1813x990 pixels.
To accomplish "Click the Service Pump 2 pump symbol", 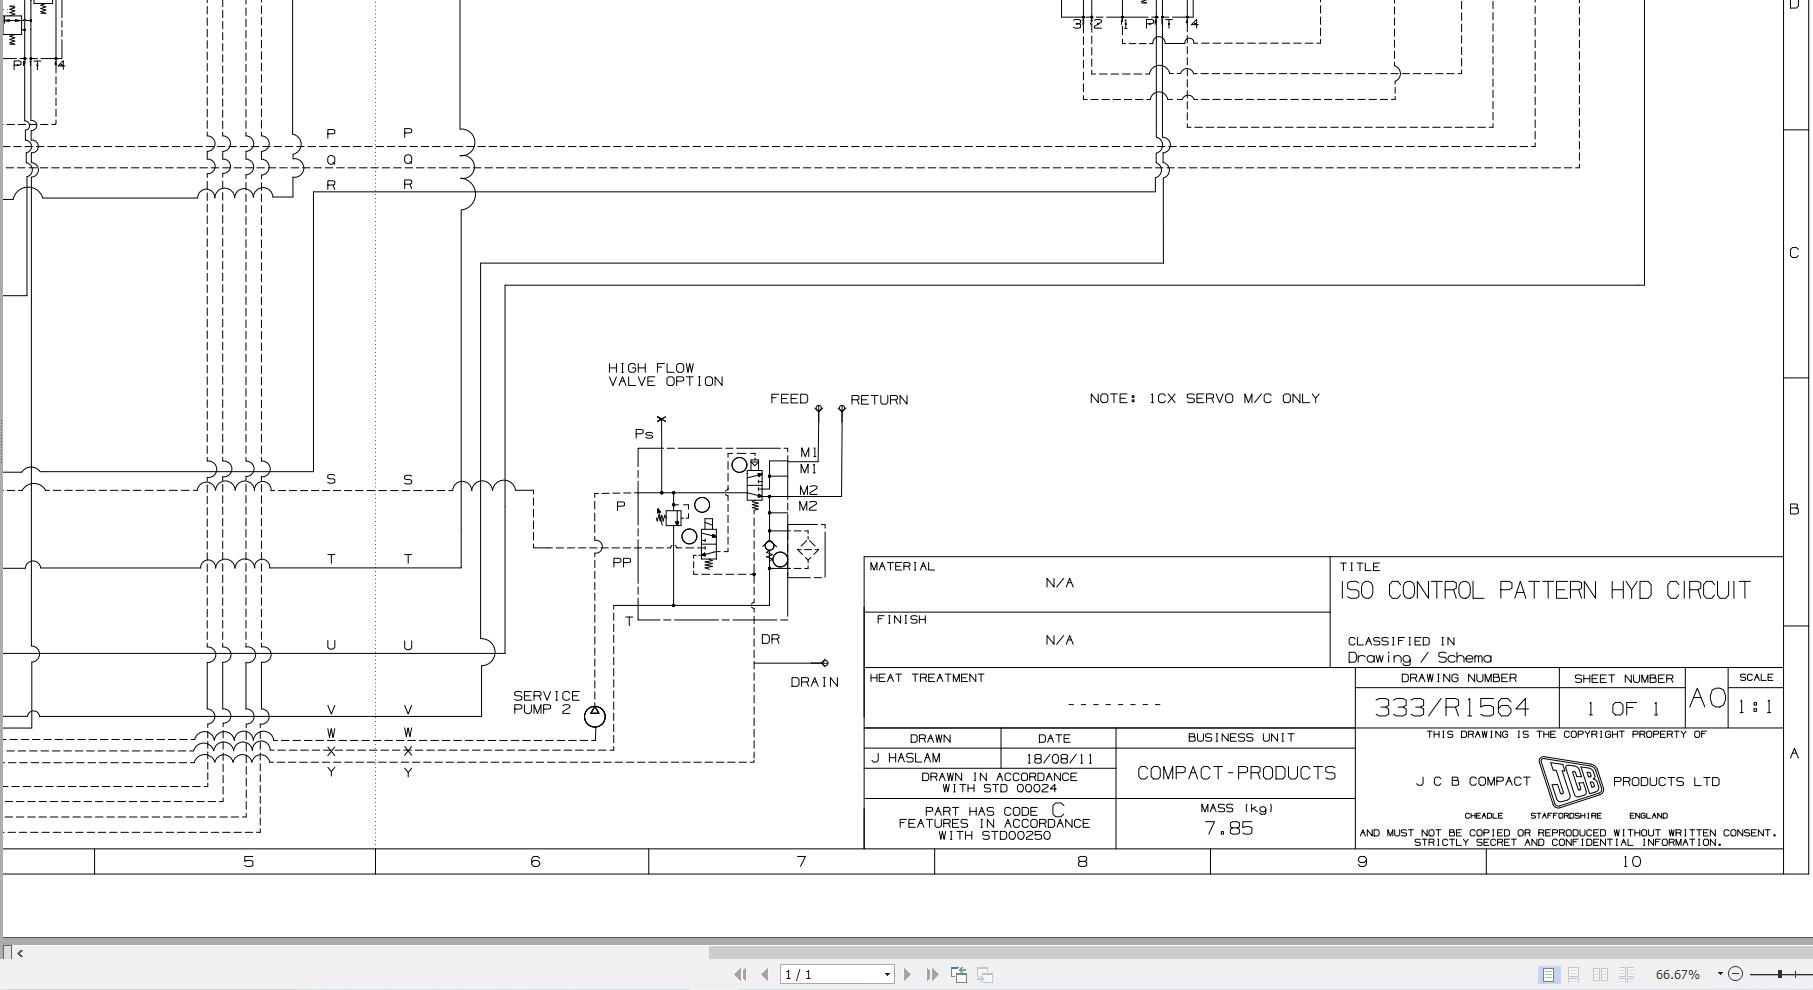I will click(x=594, y=716).
